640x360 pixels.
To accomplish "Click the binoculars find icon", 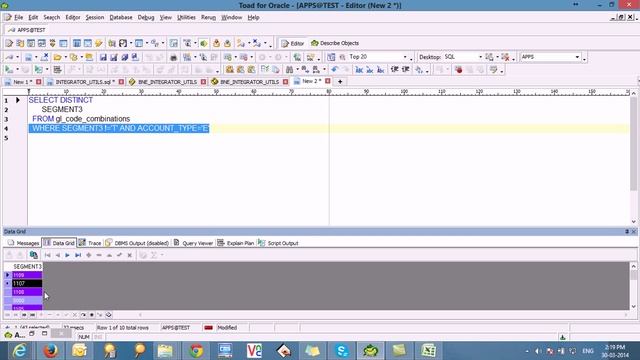I will 289,70.
